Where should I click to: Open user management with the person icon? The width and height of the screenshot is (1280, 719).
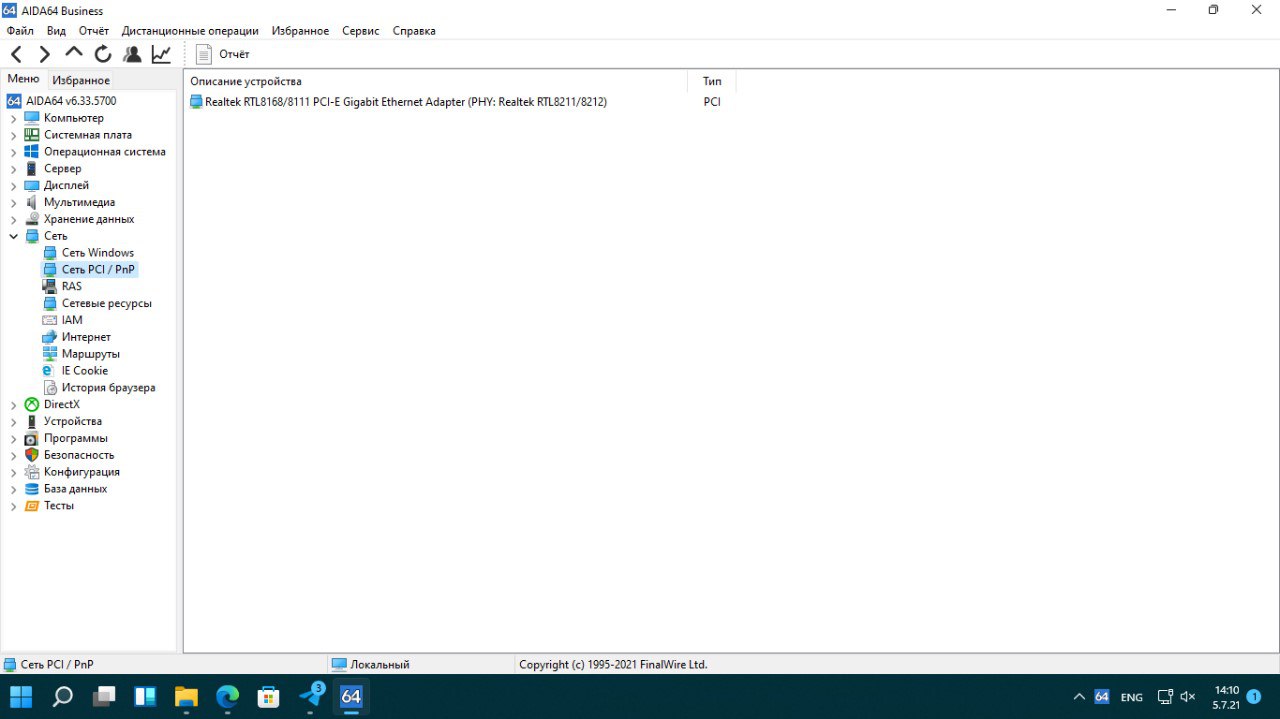click(132, 54)
